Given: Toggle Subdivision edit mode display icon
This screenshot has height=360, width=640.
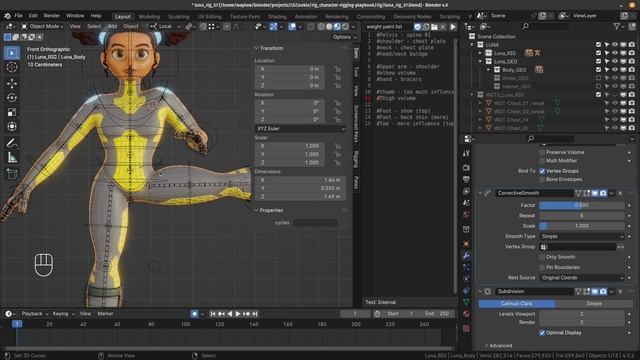Looking at the screenshot, I should point(587,291).
